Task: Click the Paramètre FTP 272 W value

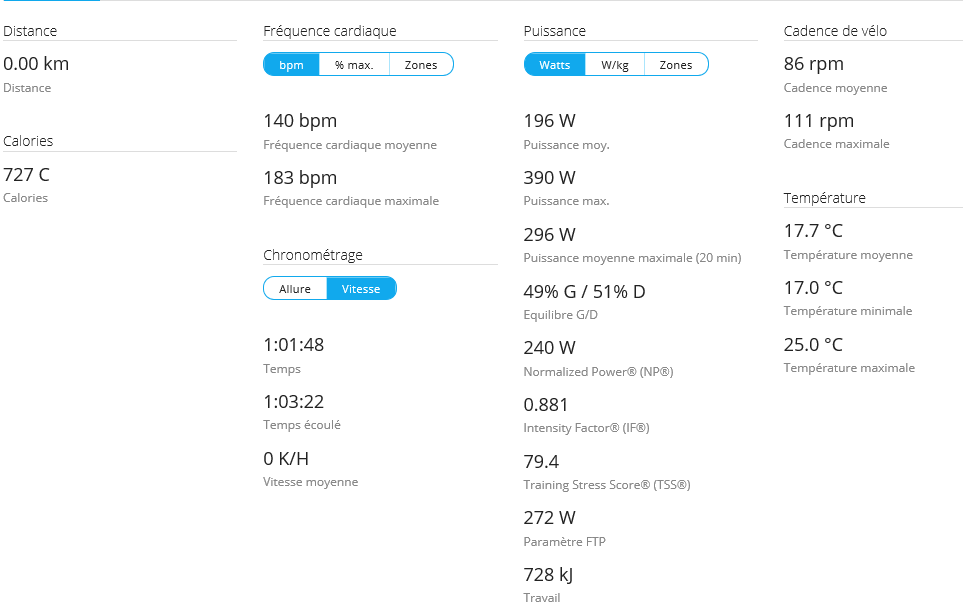Action: [x=550, y=518]
